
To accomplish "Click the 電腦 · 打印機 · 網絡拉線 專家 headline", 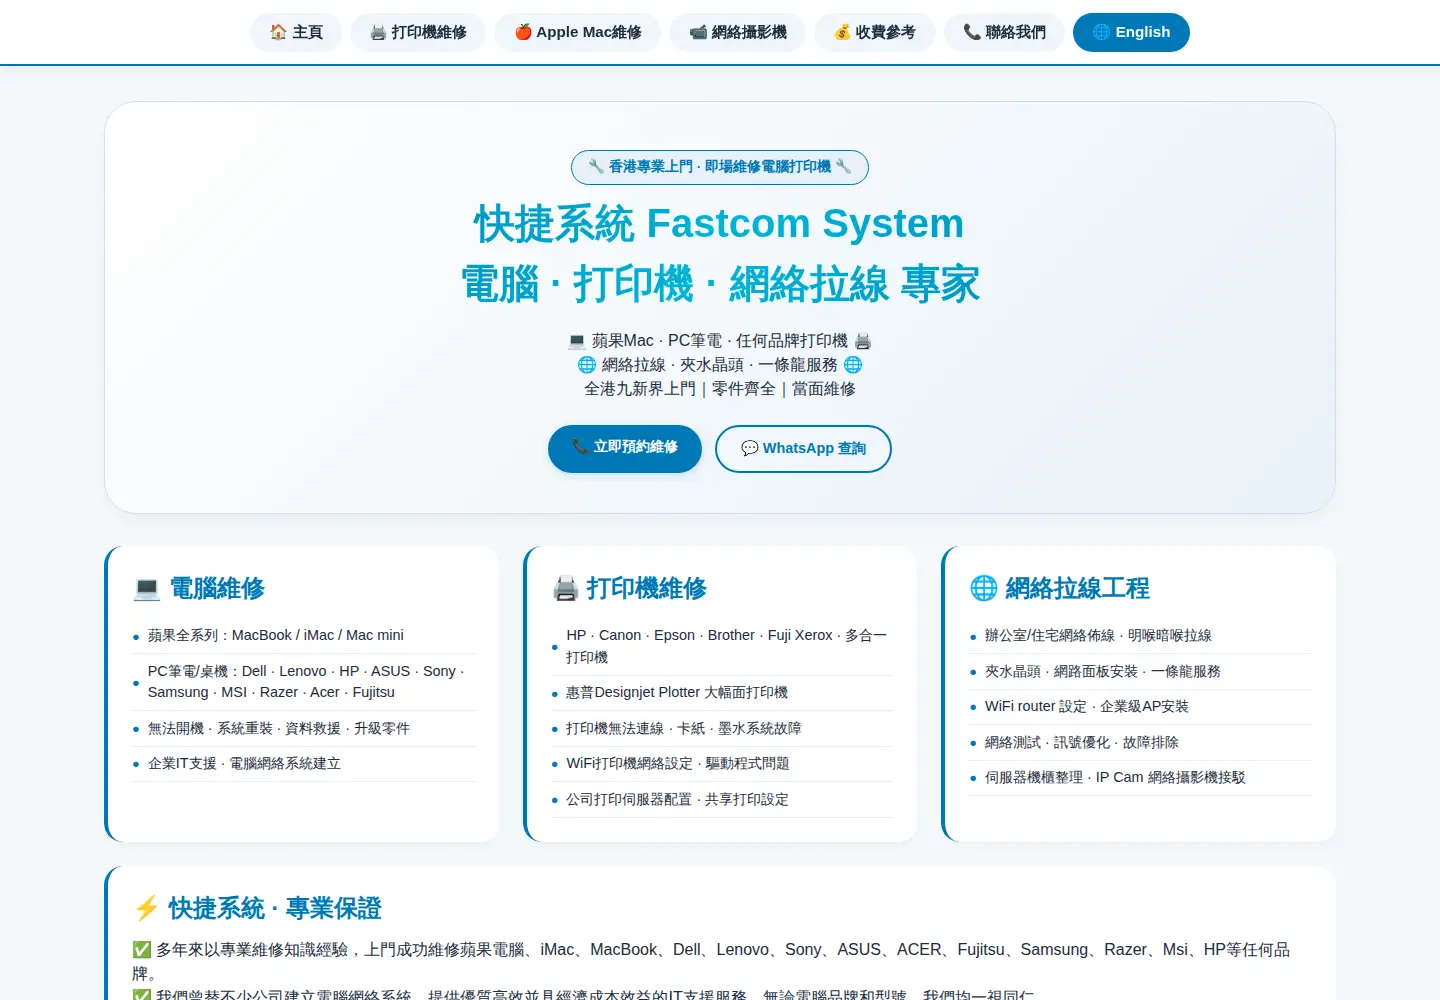I will tap(720, 284).
